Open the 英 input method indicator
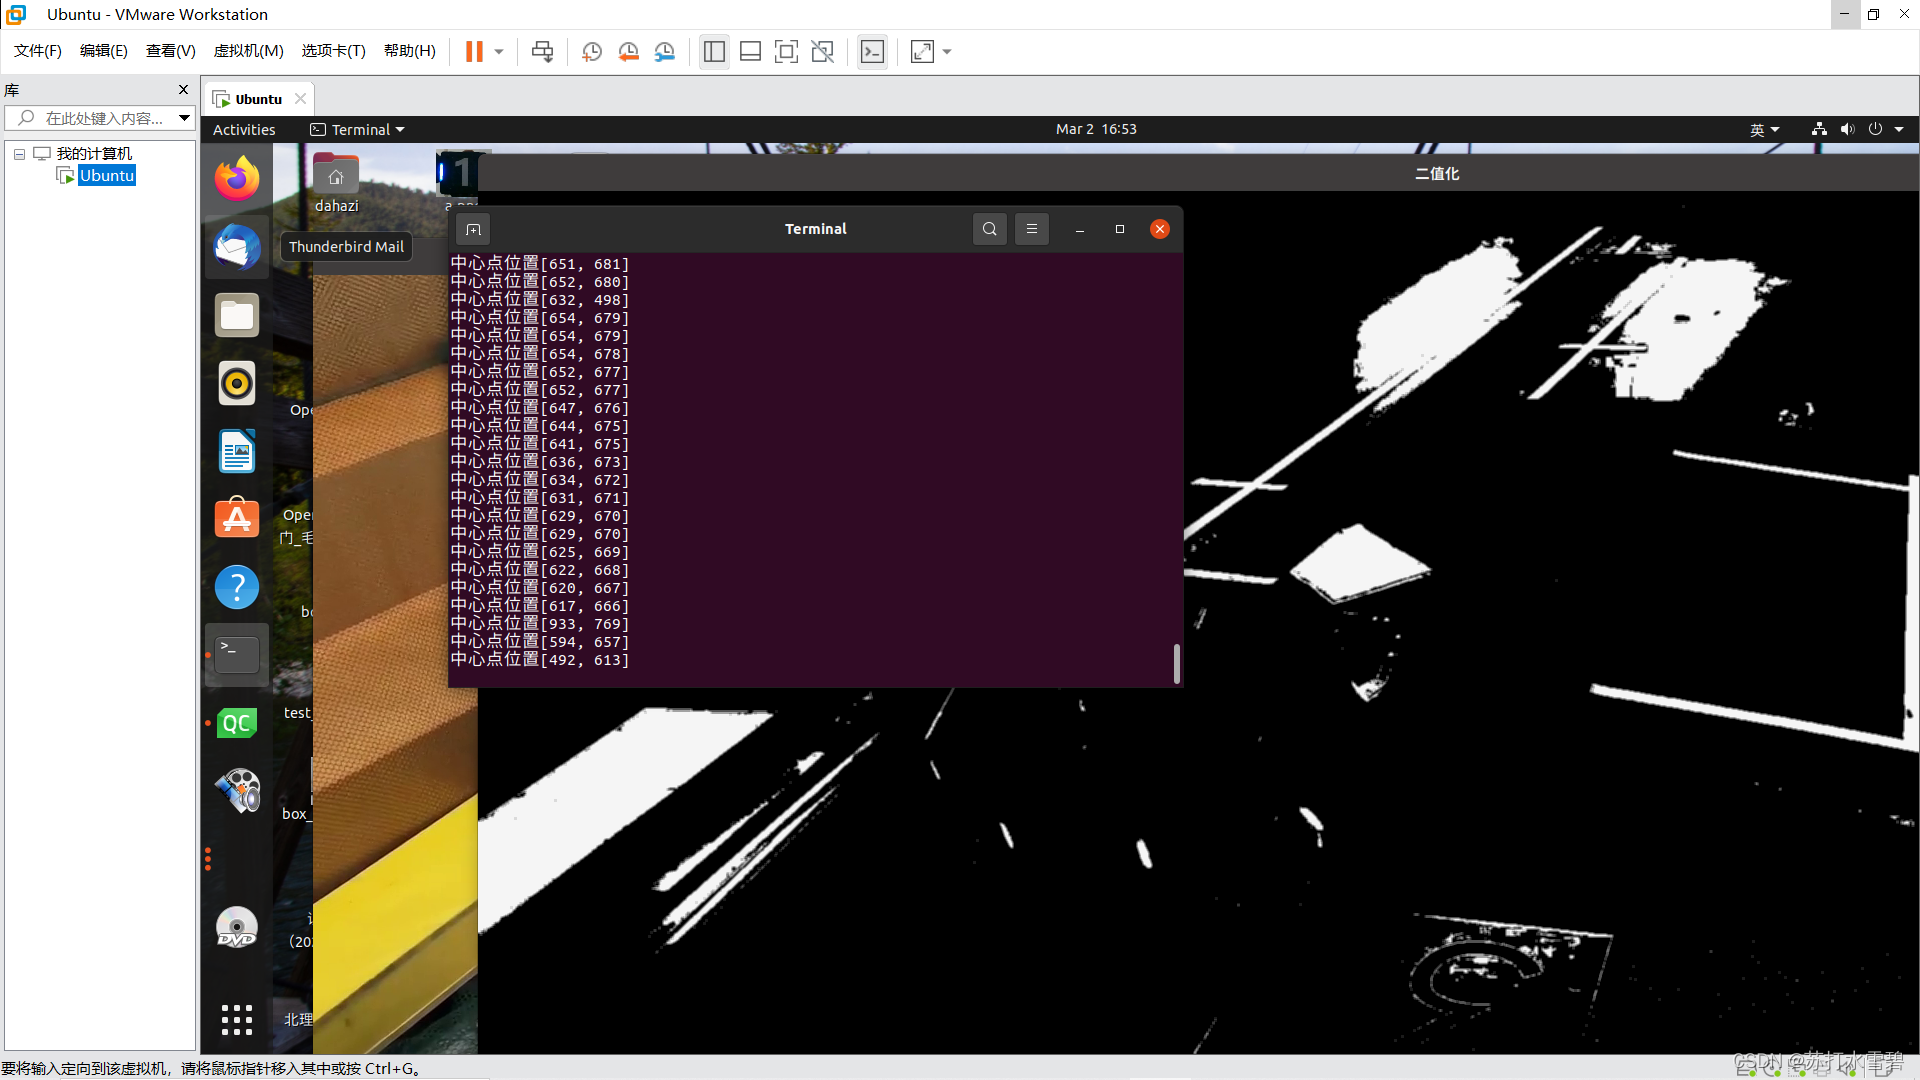 (x=1765, y=130)
